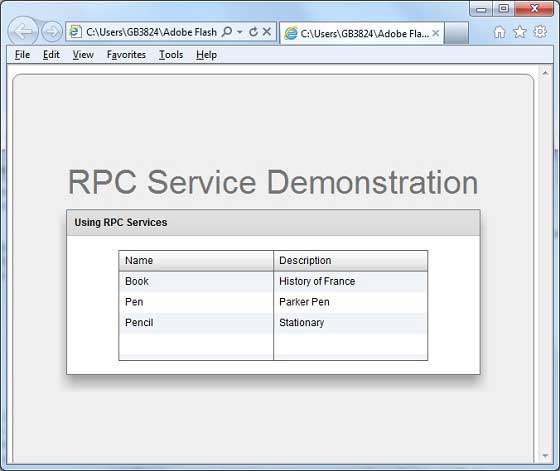The width and height of the screenshot is (560, 471).
Task: Open the Tools gear icon
Action: pos(540,32)
